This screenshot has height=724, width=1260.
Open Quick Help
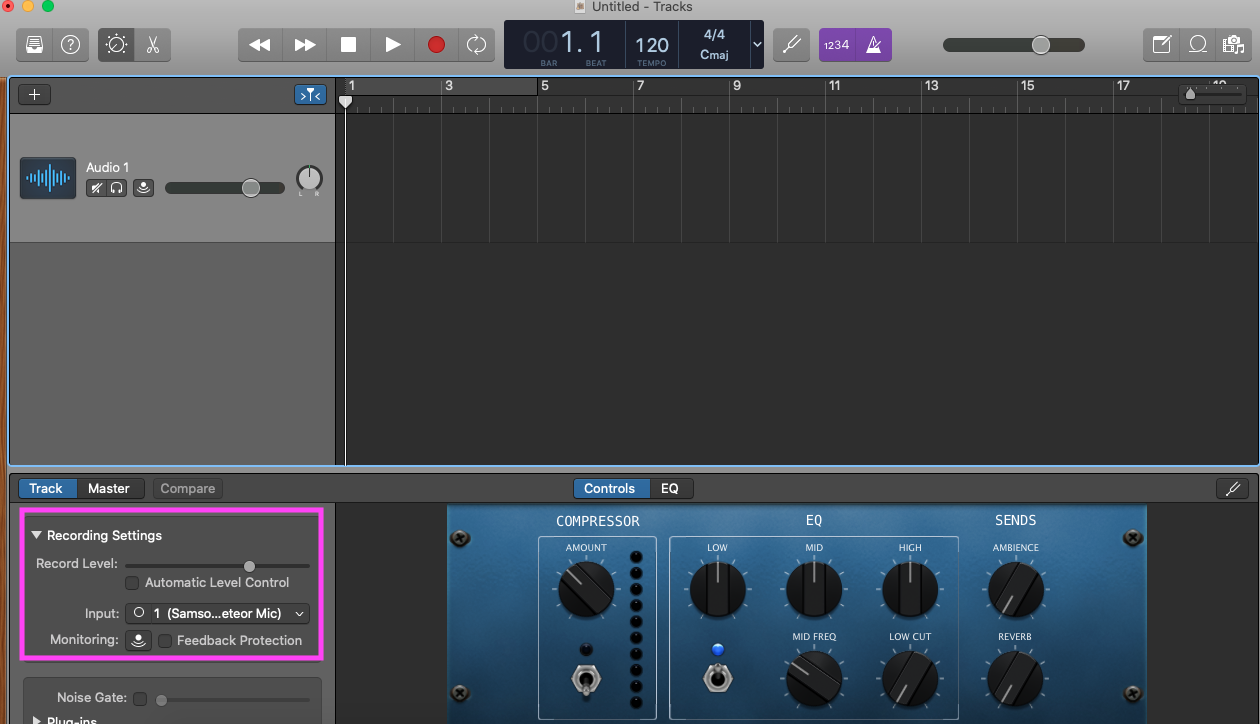(70, 45)
